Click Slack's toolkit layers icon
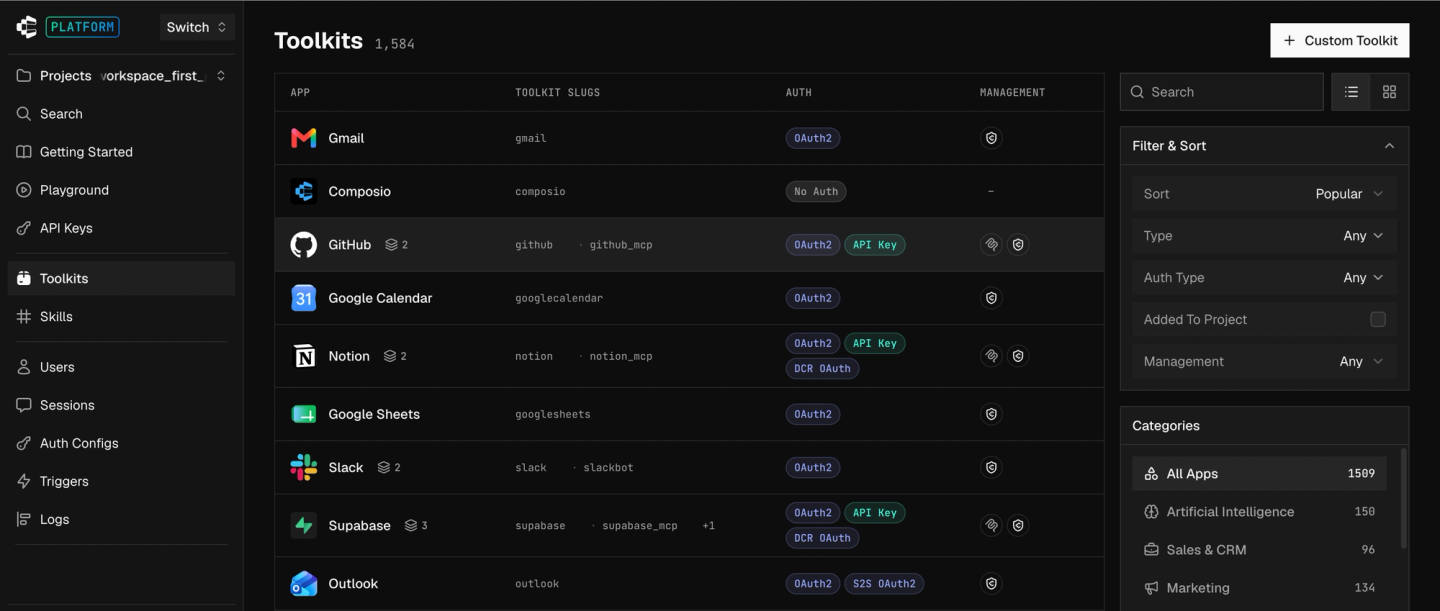1440x611 pixels. pos(384,467)
